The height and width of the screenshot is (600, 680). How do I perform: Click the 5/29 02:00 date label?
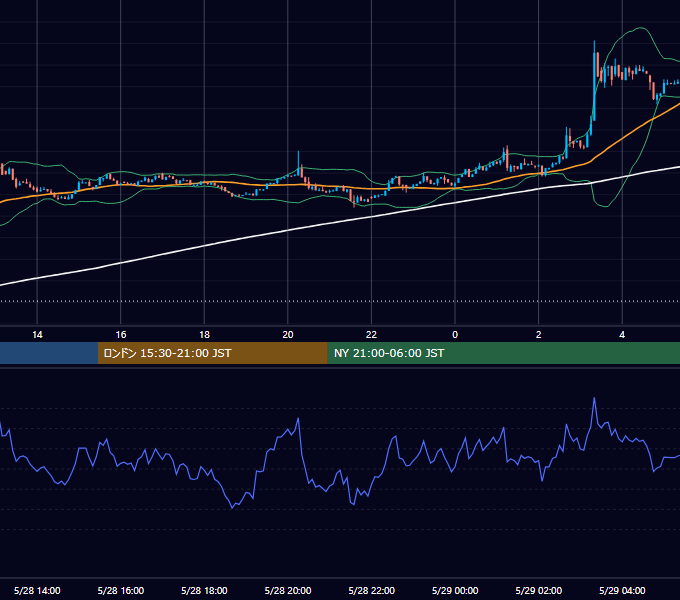tap(539, 590)
